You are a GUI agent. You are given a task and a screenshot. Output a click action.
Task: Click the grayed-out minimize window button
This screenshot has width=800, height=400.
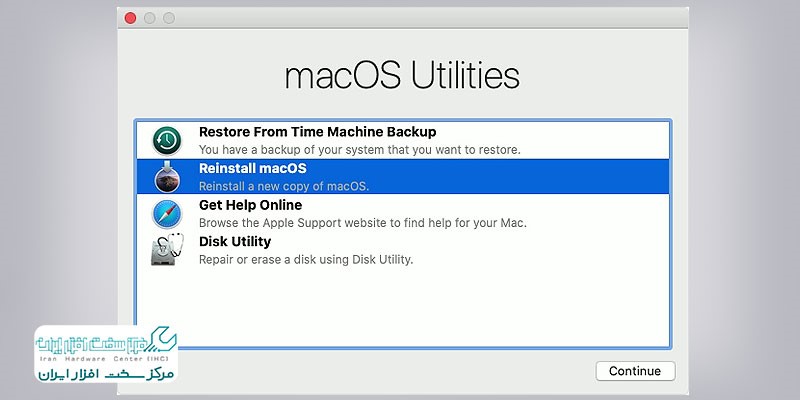click(149, 18)
